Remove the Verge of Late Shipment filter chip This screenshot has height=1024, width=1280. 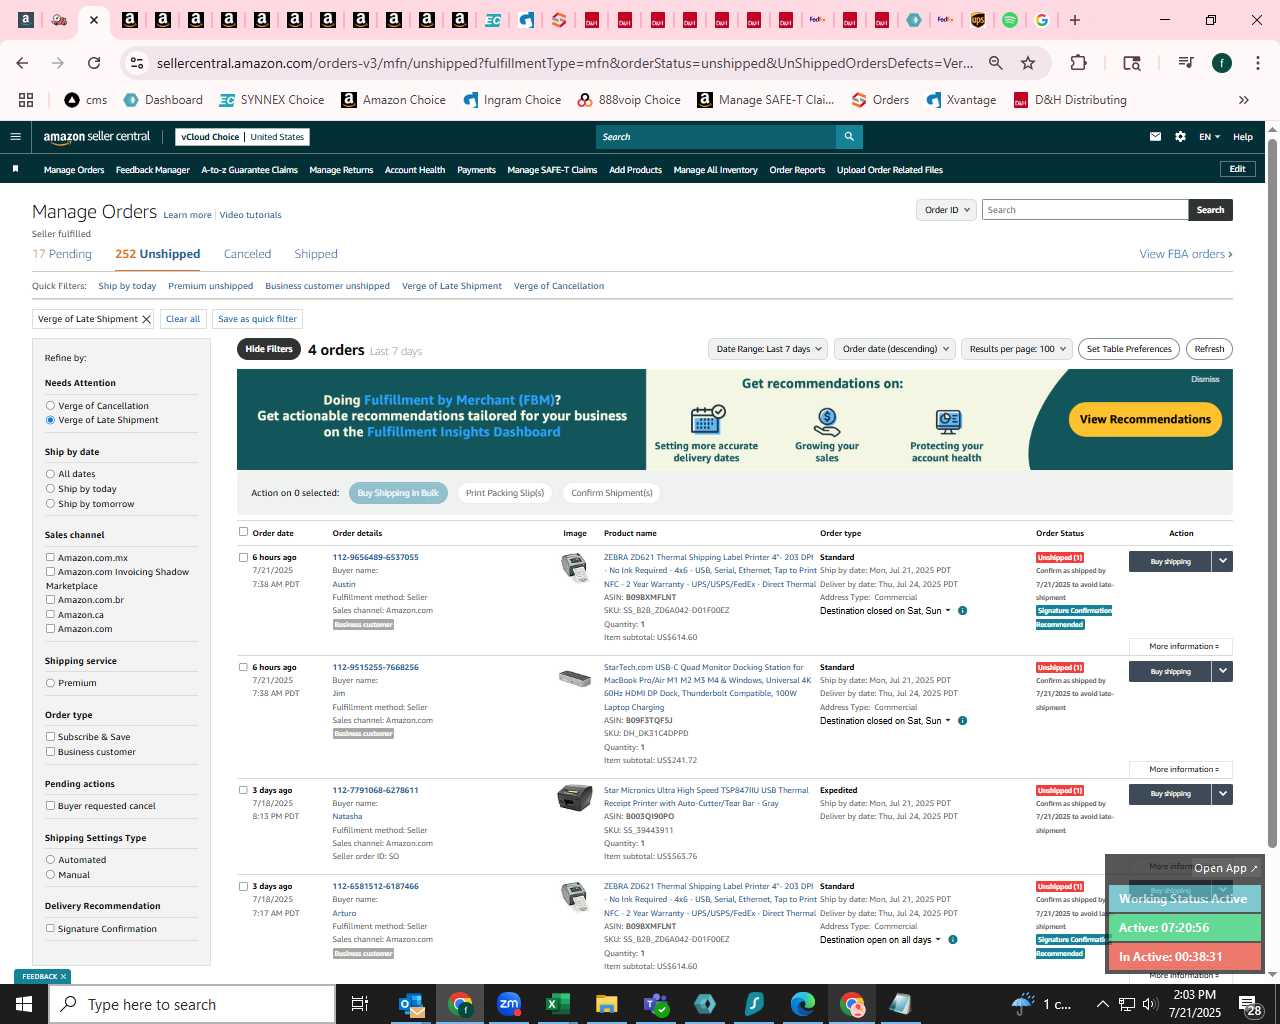146,319
